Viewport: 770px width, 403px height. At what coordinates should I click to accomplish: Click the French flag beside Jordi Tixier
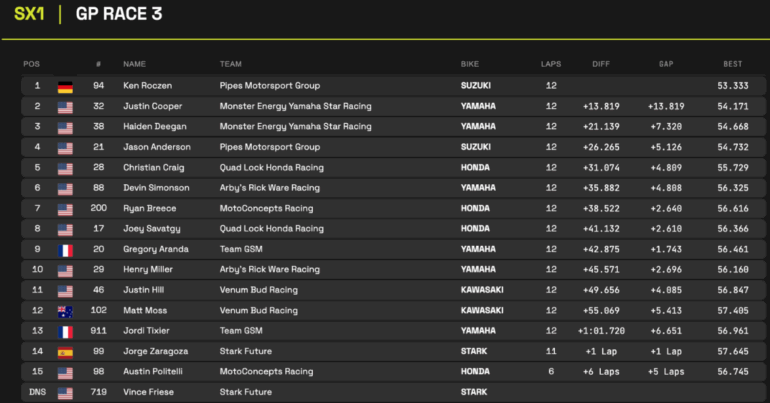coord(66,332)
